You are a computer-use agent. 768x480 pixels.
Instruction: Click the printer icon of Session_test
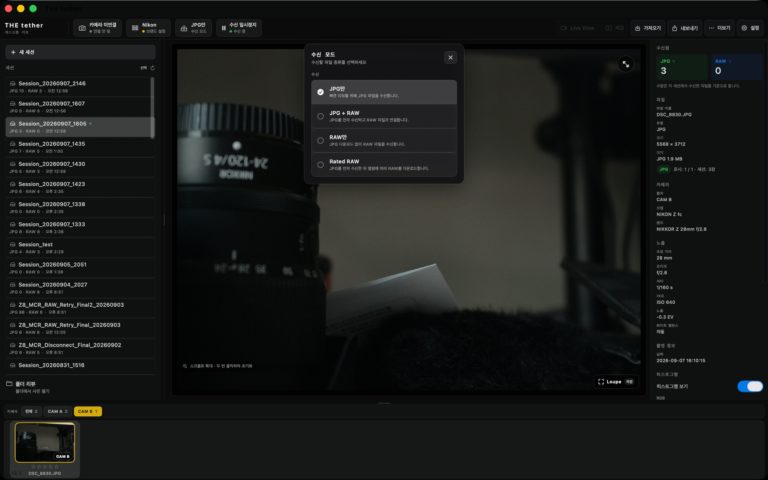pos(13,244)
